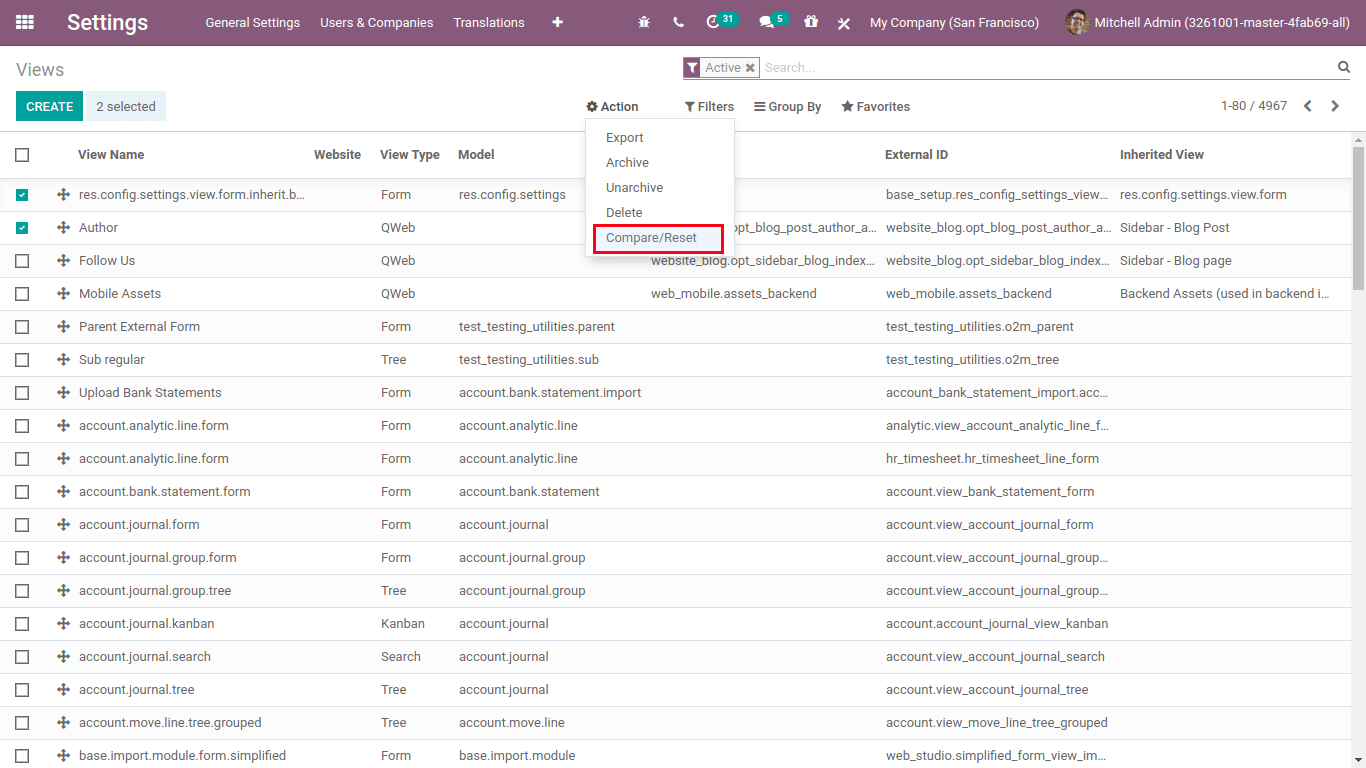
Task: Click drag handle of the Author row
Action: click(63, 228)
